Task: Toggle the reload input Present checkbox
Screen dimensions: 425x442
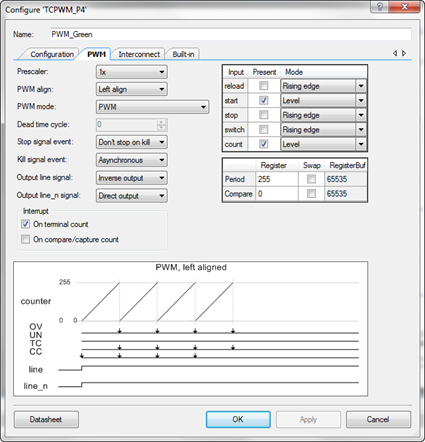Action: tap(264, 86)
